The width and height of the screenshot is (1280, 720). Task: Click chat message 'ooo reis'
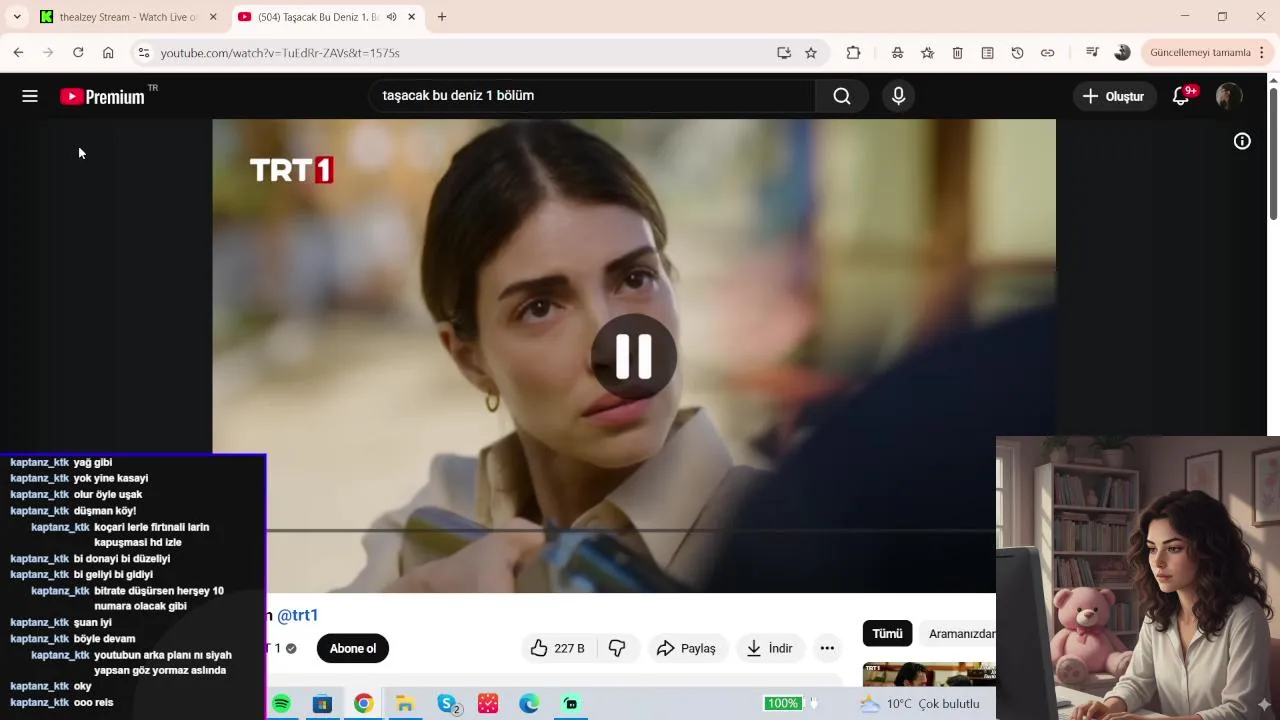click(x=93, y=703)
